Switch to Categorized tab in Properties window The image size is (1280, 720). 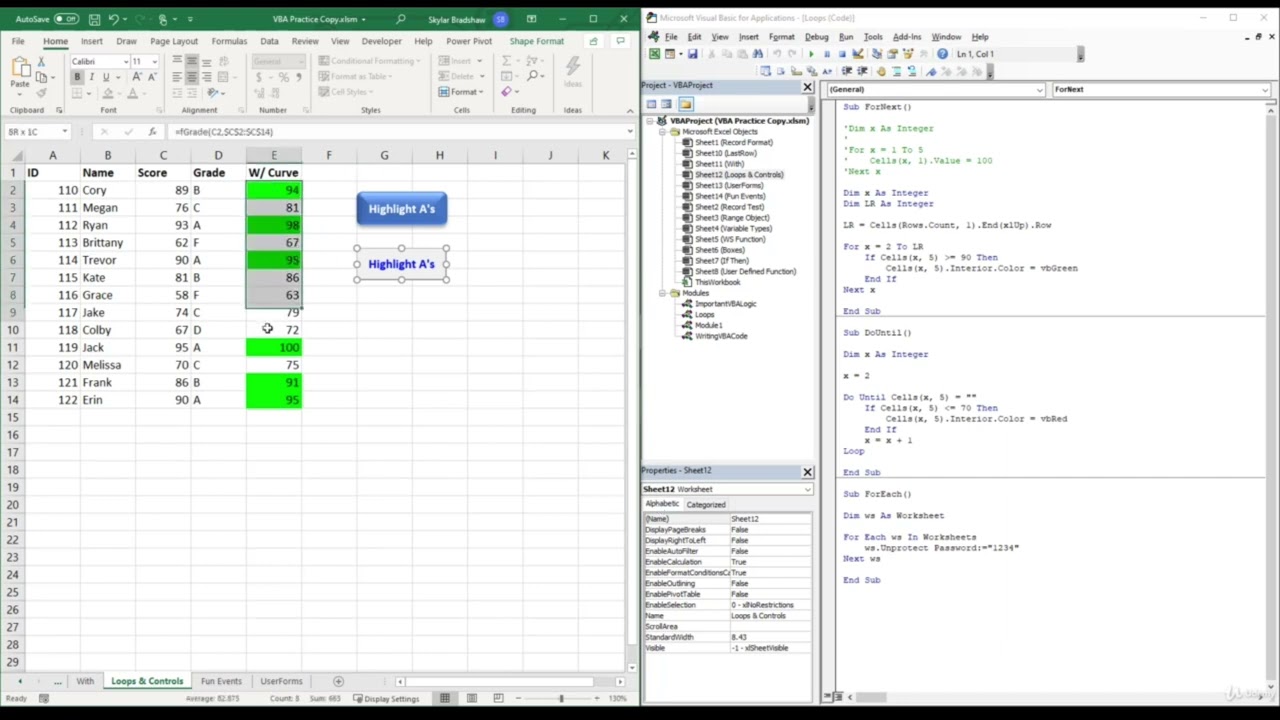coord(706,504)
